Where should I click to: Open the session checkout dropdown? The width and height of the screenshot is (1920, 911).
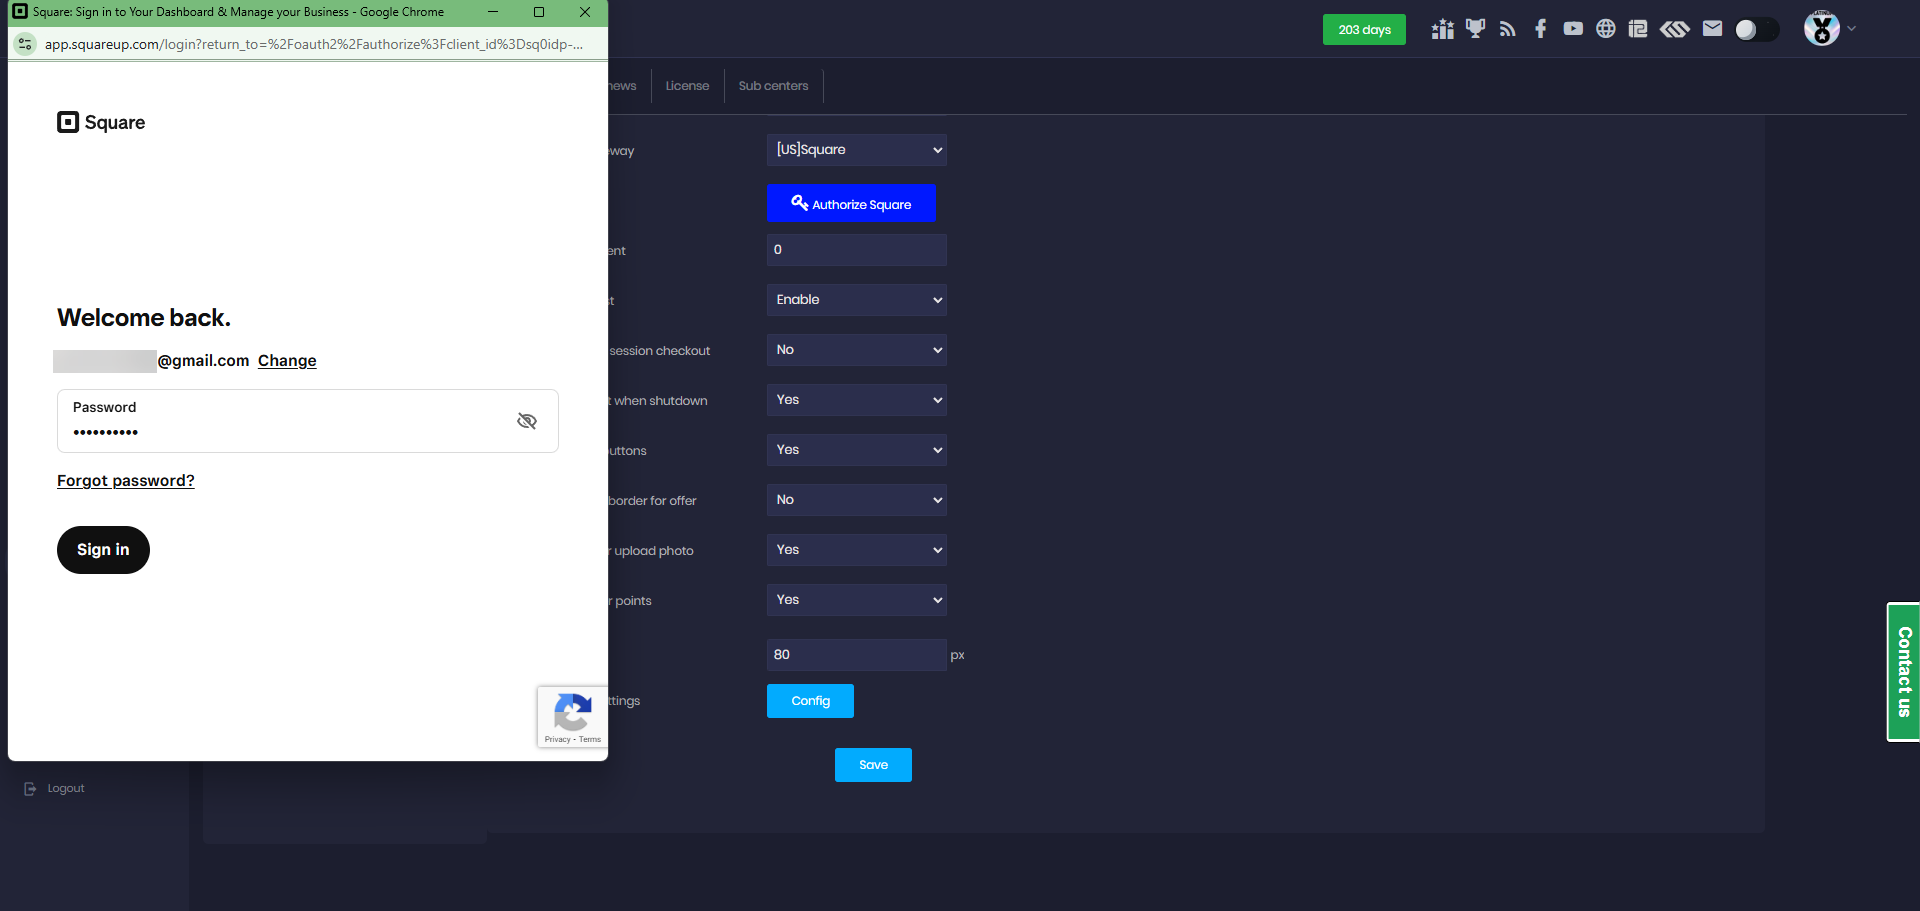[856, 350]
